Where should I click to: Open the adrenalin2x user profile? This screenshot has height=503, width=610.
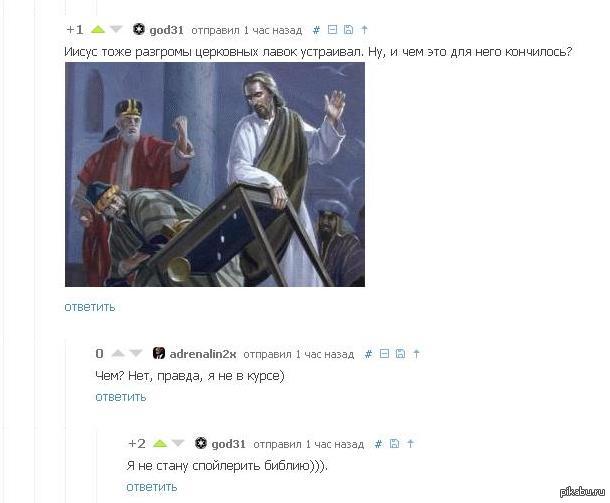coord(203,354)
